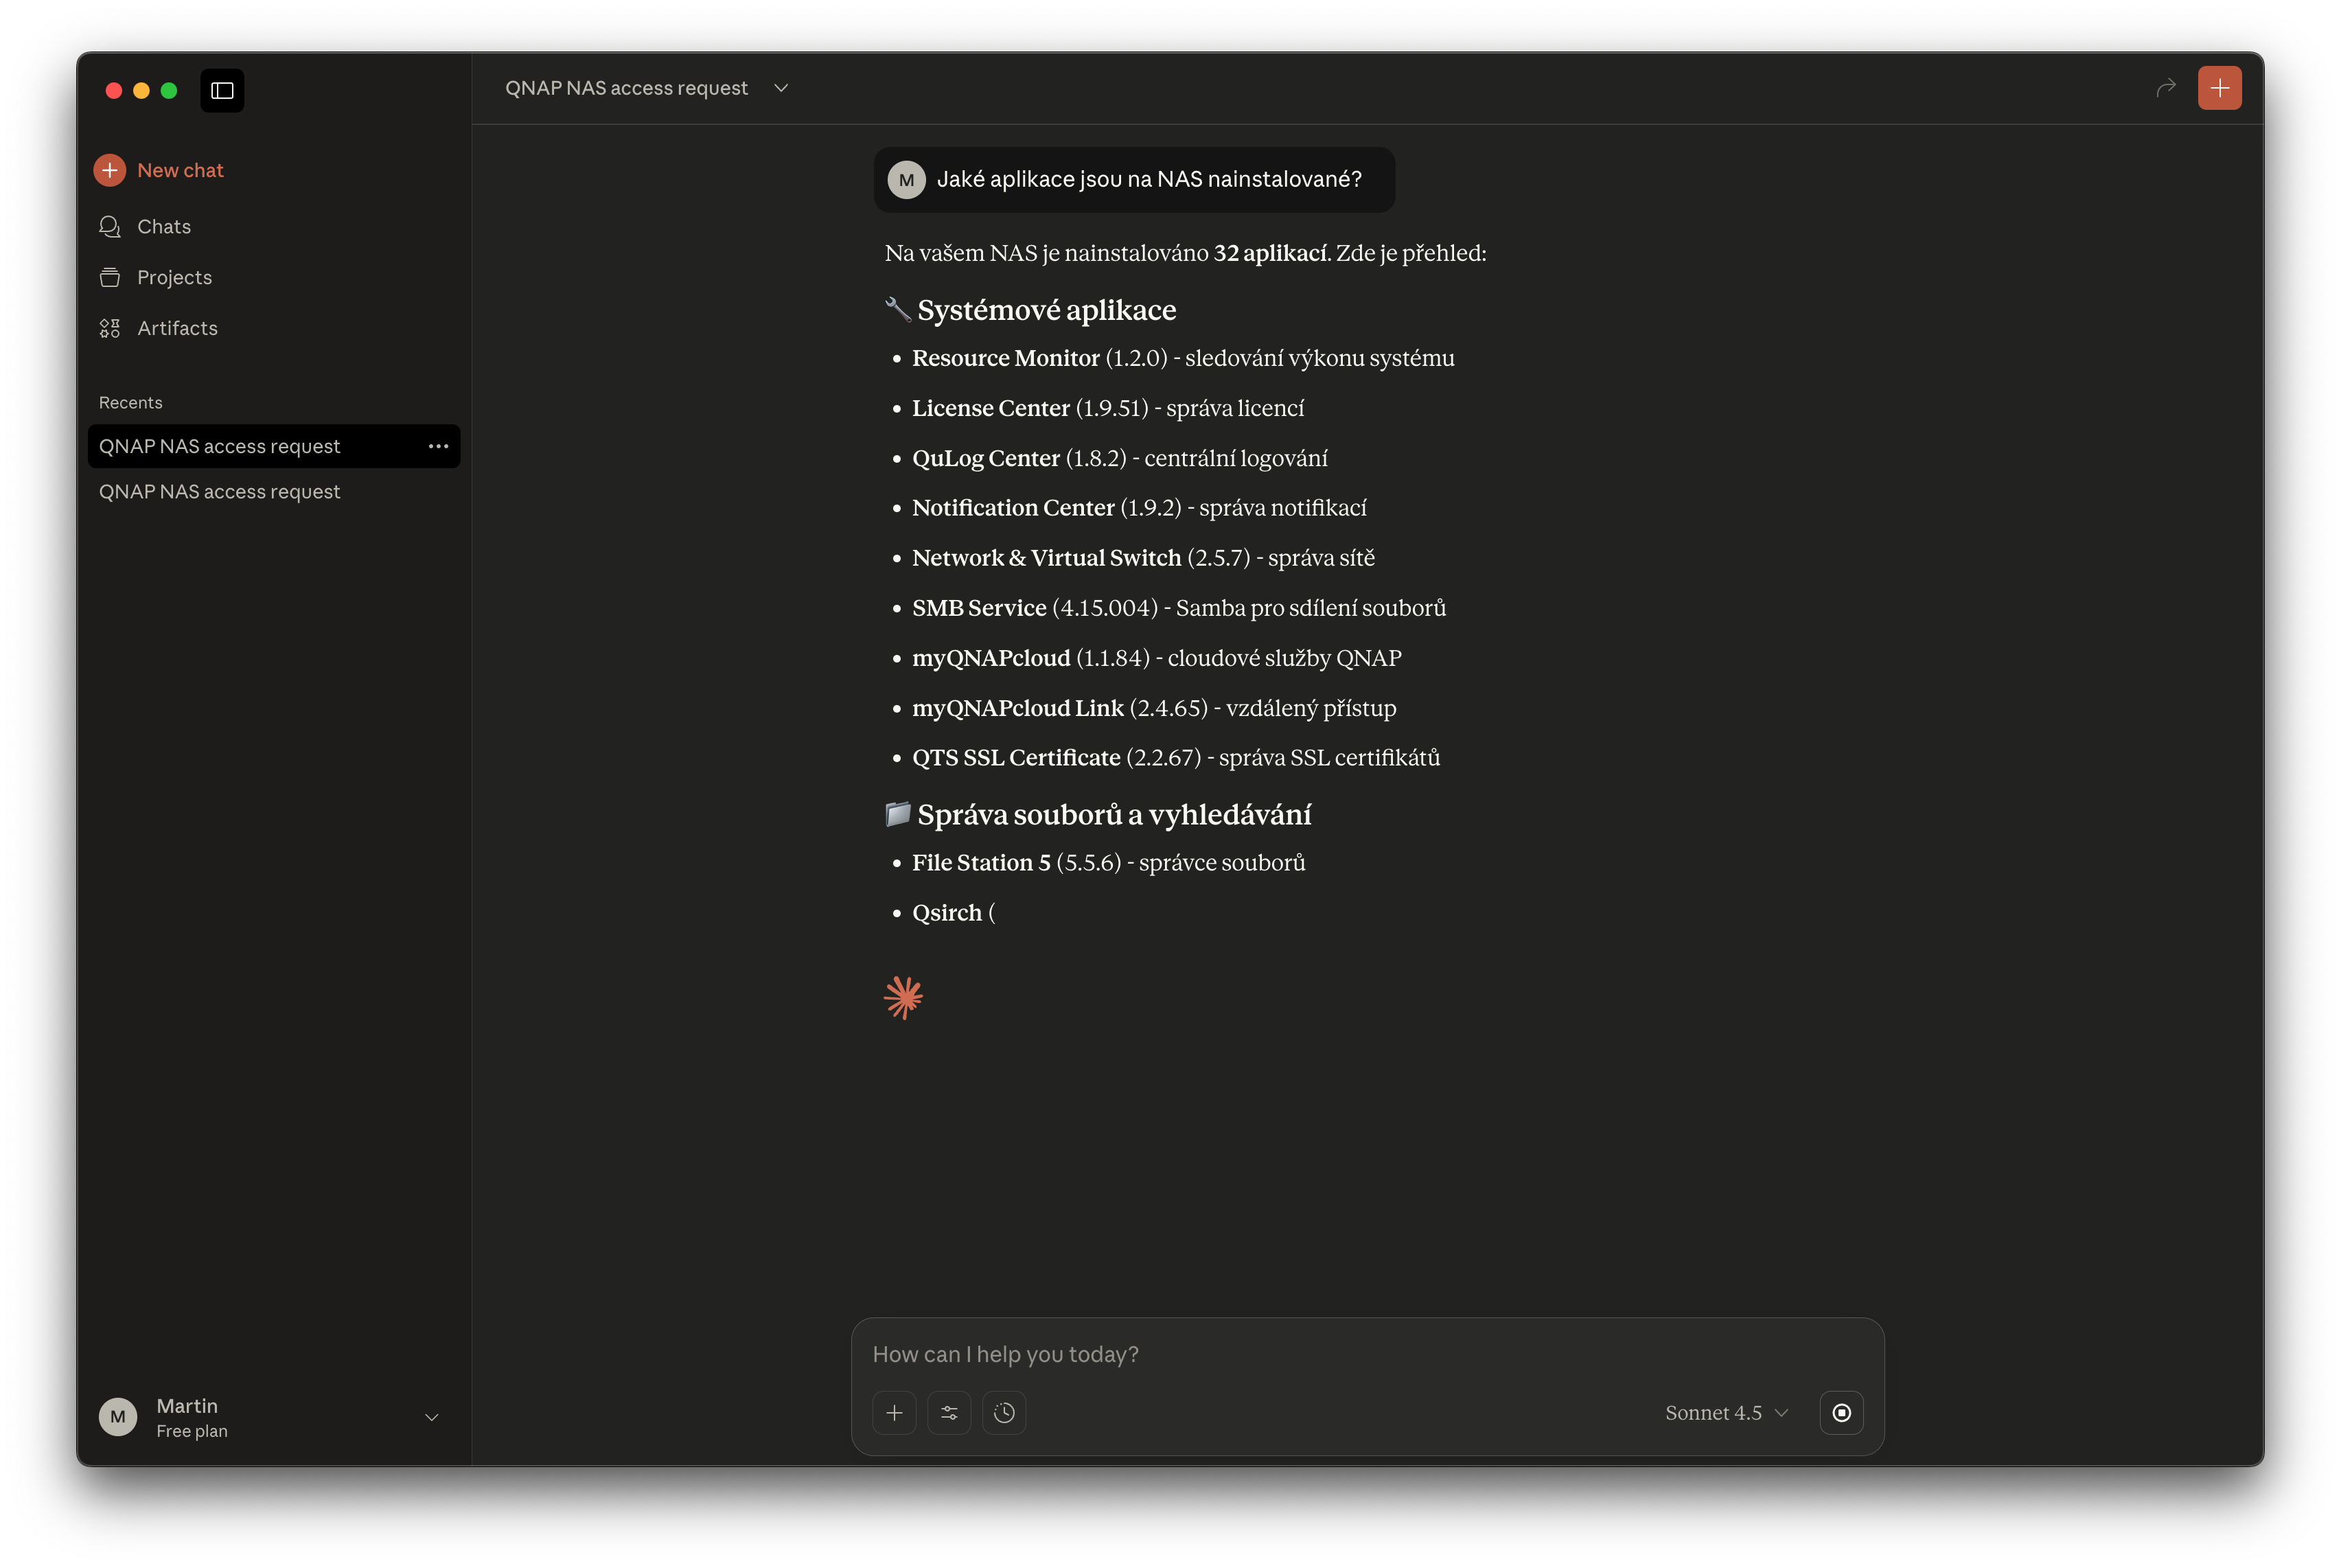This screenshot has height=1568, width=2341.
Task: Open the highlighted QNAP NAS access request chat
Action: coord(219,446)
